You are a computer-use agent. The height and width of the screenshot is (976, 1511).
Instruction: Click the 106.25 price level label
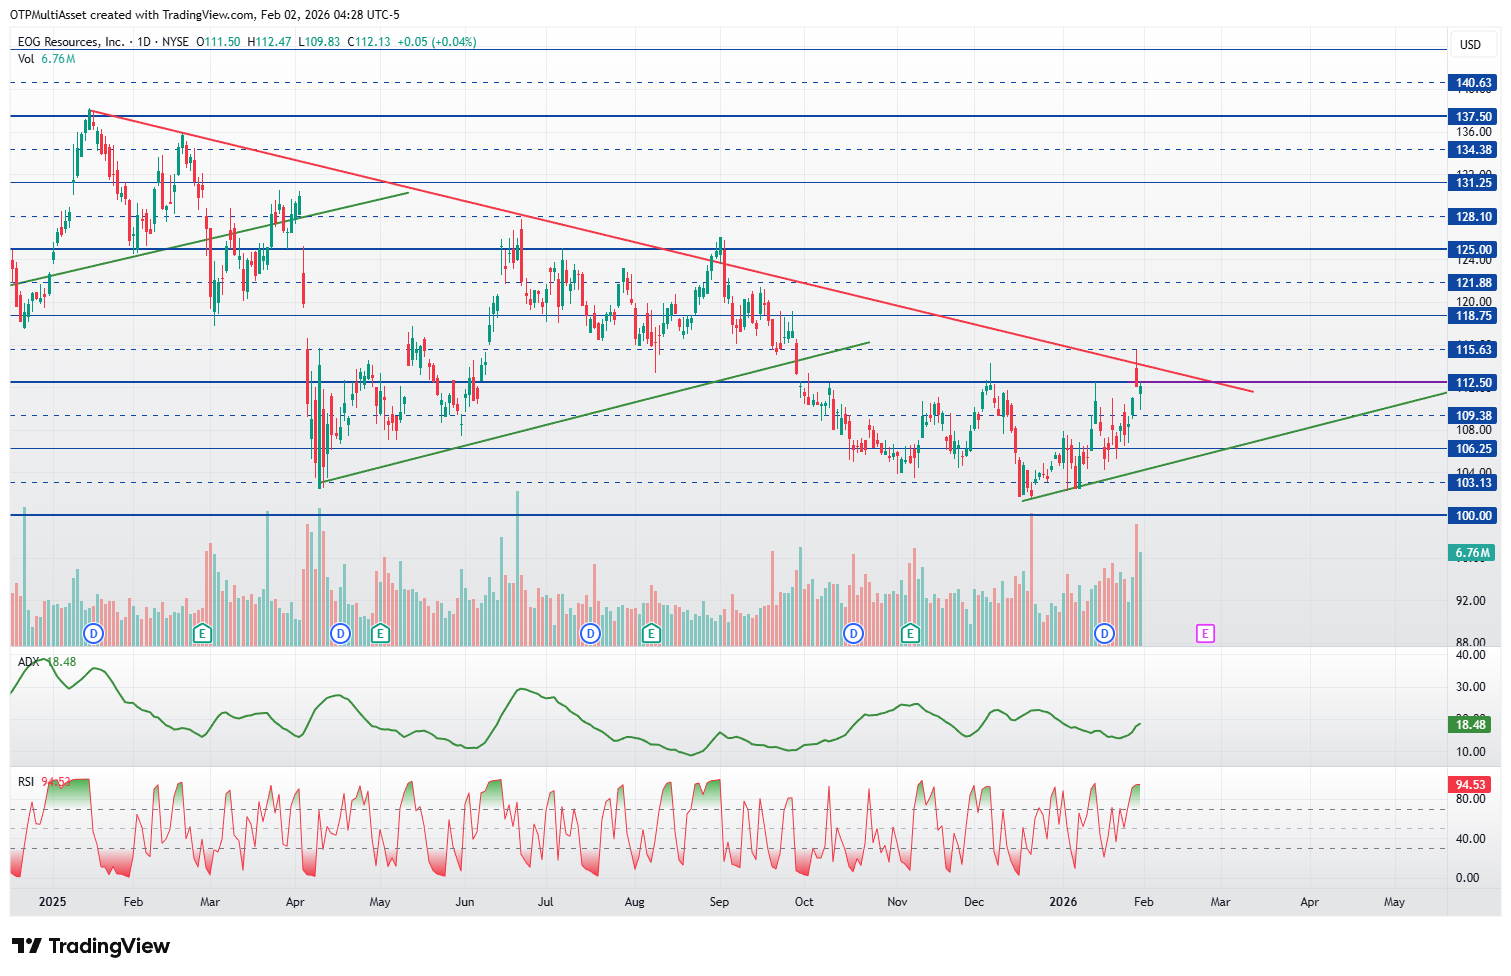tap(1474, 449)
